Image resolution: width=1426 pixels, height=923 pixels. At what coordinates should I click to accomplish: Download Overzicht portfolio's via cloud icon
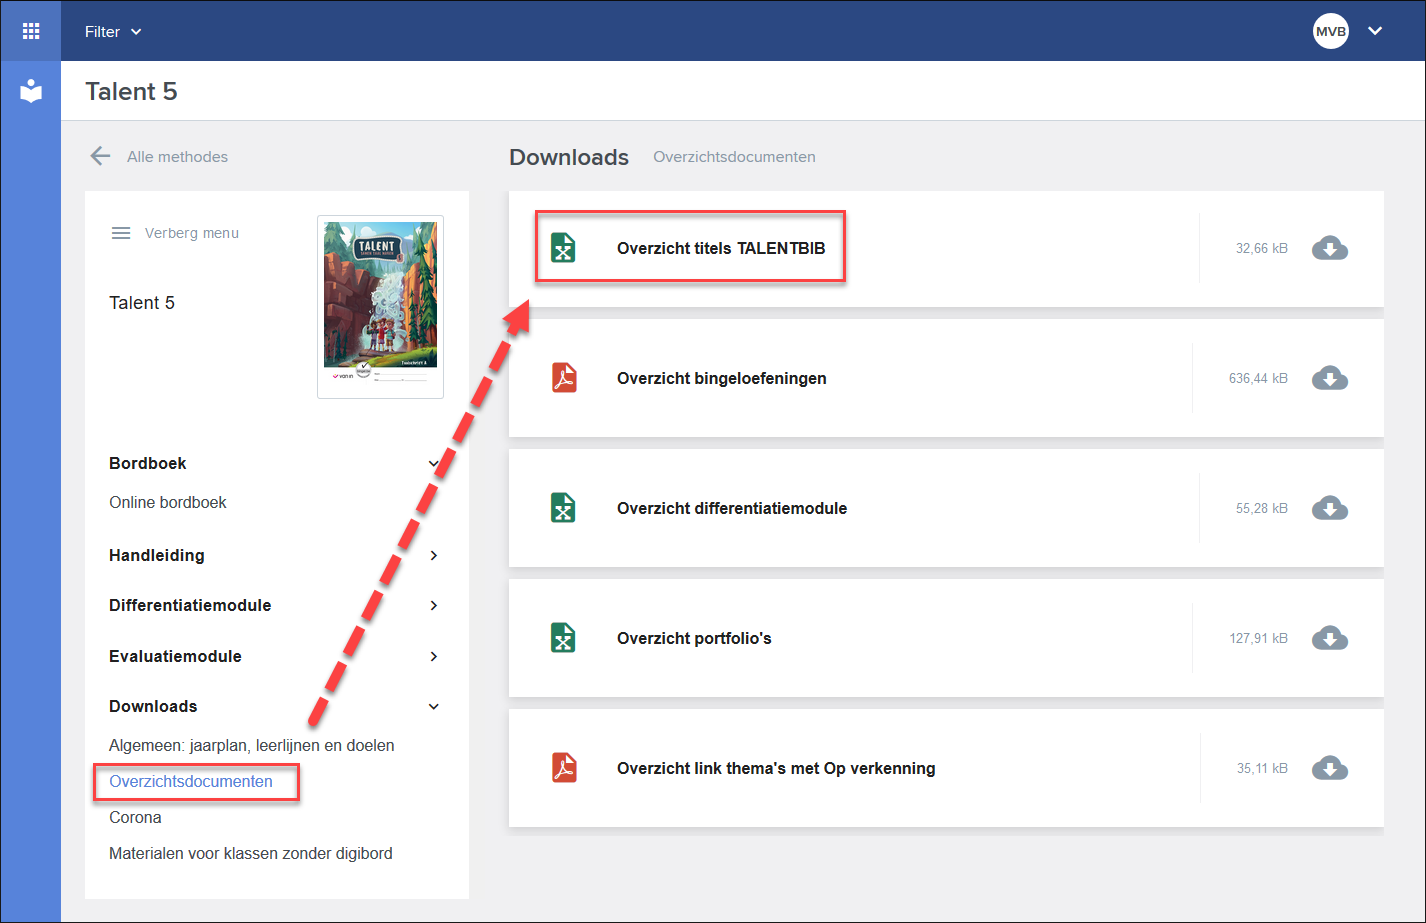1329,638
